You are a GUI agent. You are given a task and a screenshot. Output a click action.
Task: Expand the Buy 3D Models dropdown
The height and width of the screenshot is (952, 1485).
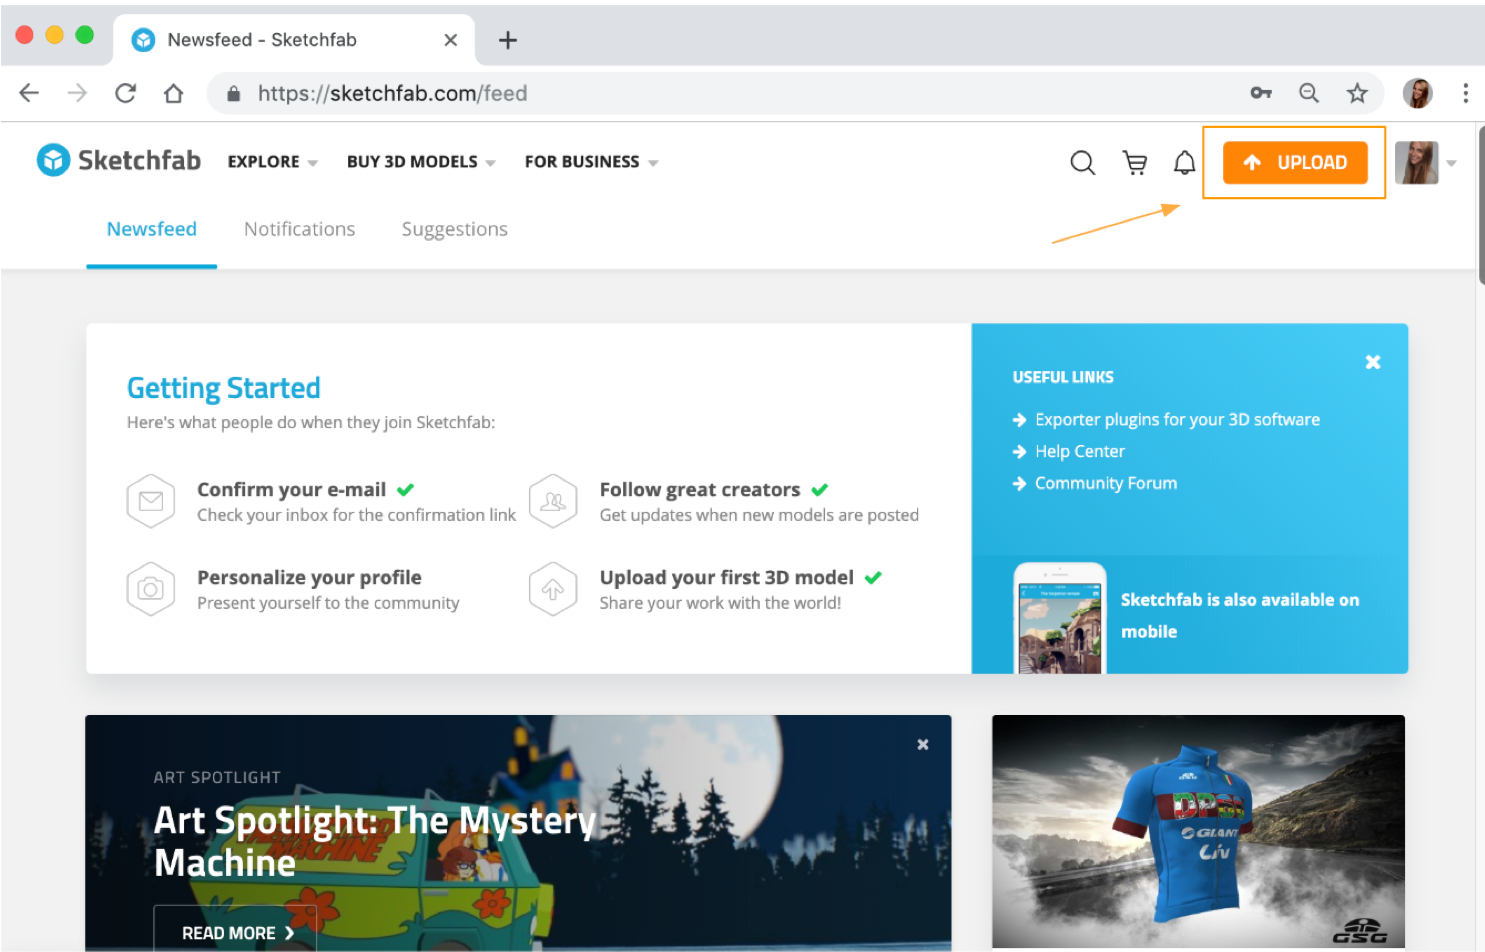pos(421,162)
